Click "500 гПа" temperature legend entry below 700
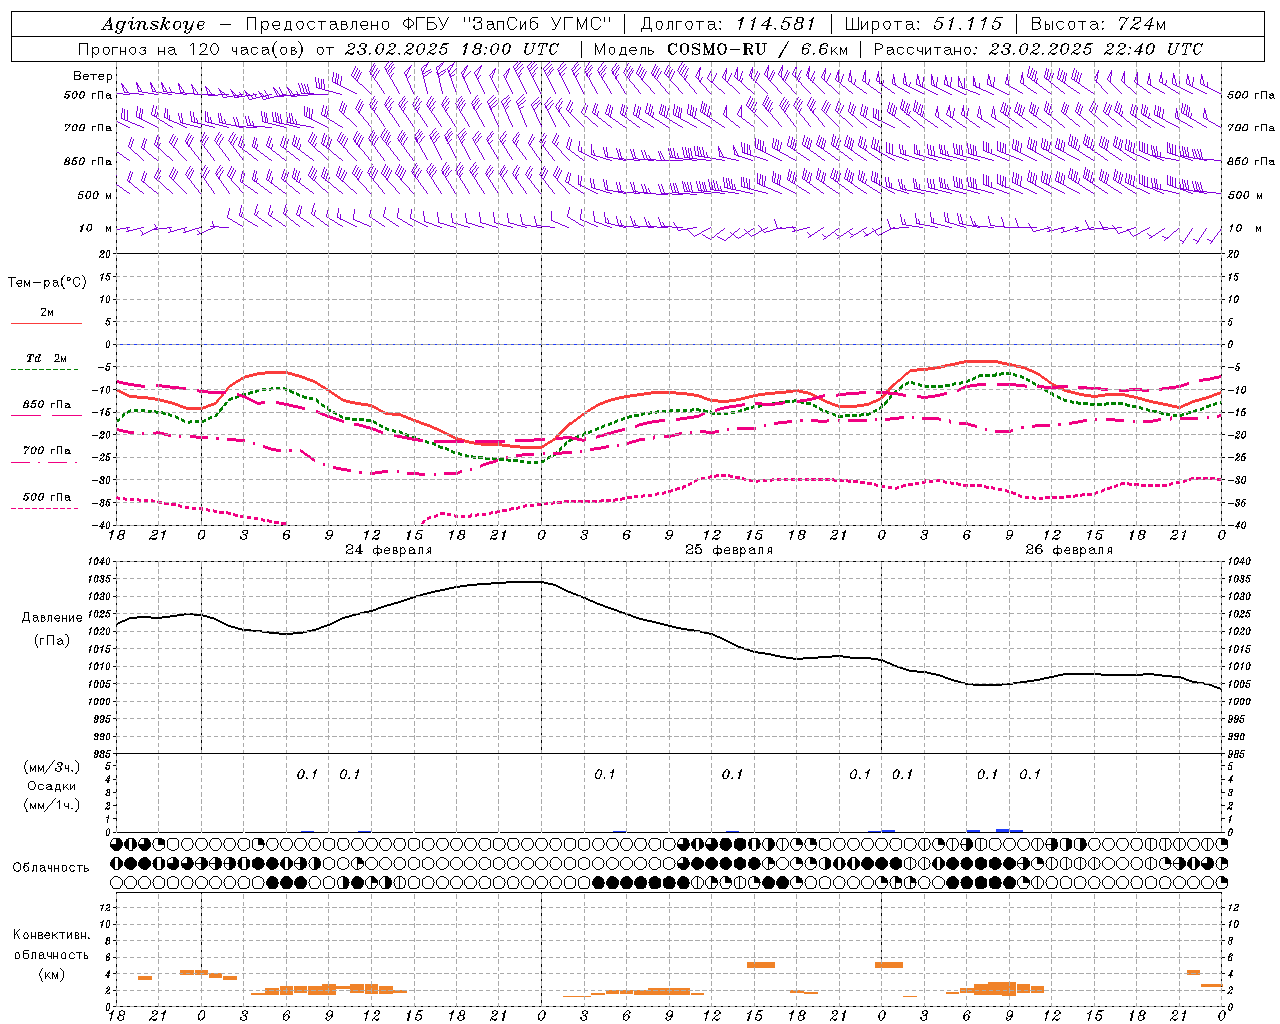The image size is (1280, 1024). click(x=46, y=496)
